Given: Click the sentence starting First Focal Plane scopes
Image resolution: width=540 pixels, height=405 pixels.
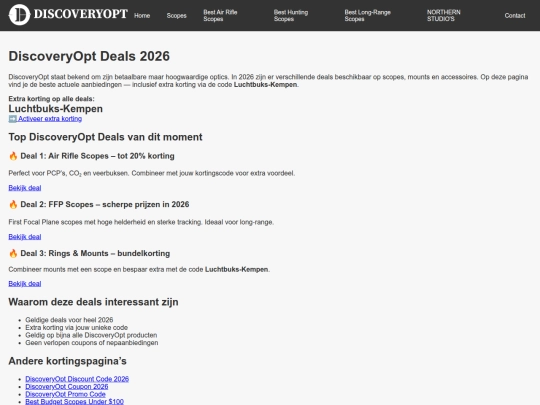Looking at the screenshot, I should 141,222.
